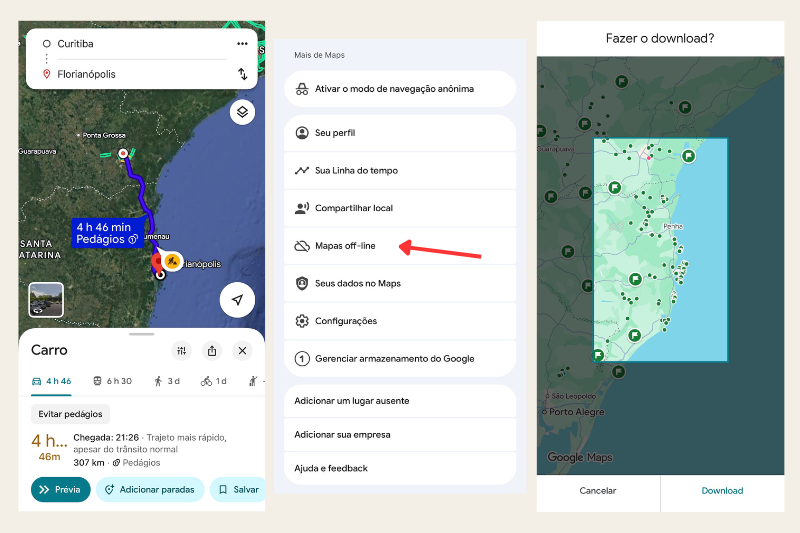The width and height of the screenshot is (800, 533).
Task: Tap Porto Alegre label on download map
Action: [x=577, y=412]
